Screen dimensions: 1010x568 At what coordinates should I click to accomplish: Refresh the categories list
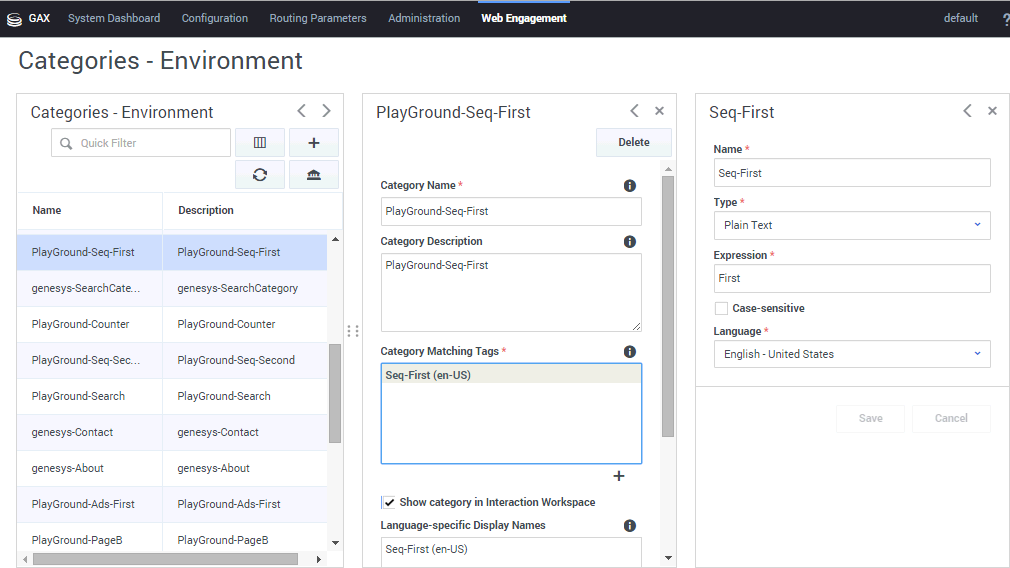260,175
